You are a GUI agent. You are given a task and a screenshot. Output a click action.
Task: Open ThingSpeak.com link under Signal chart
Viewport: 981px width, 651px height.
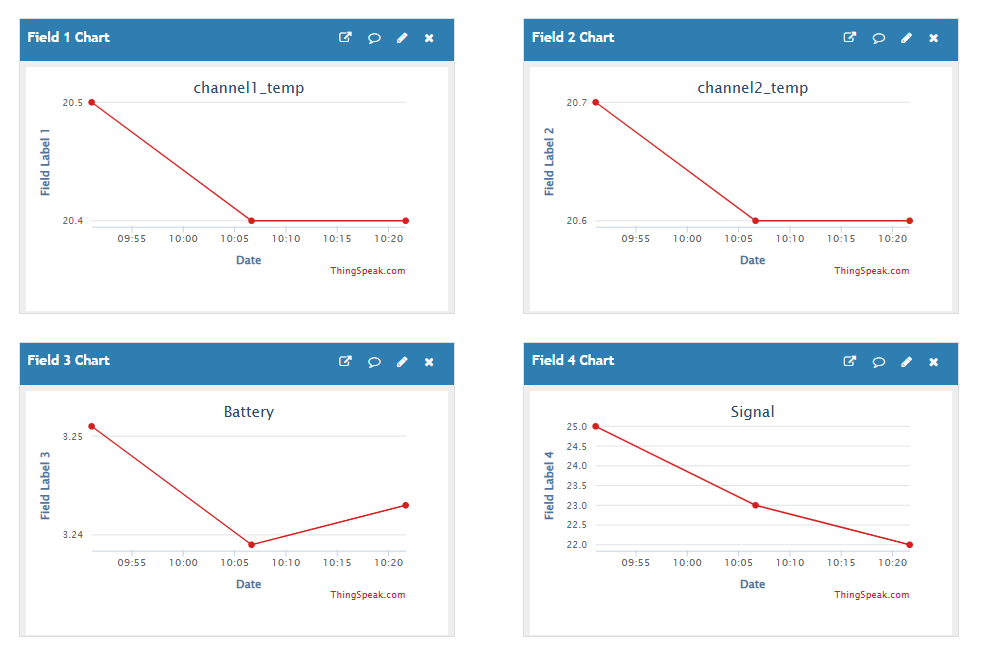pyautogui.click(x=872, y=595)
